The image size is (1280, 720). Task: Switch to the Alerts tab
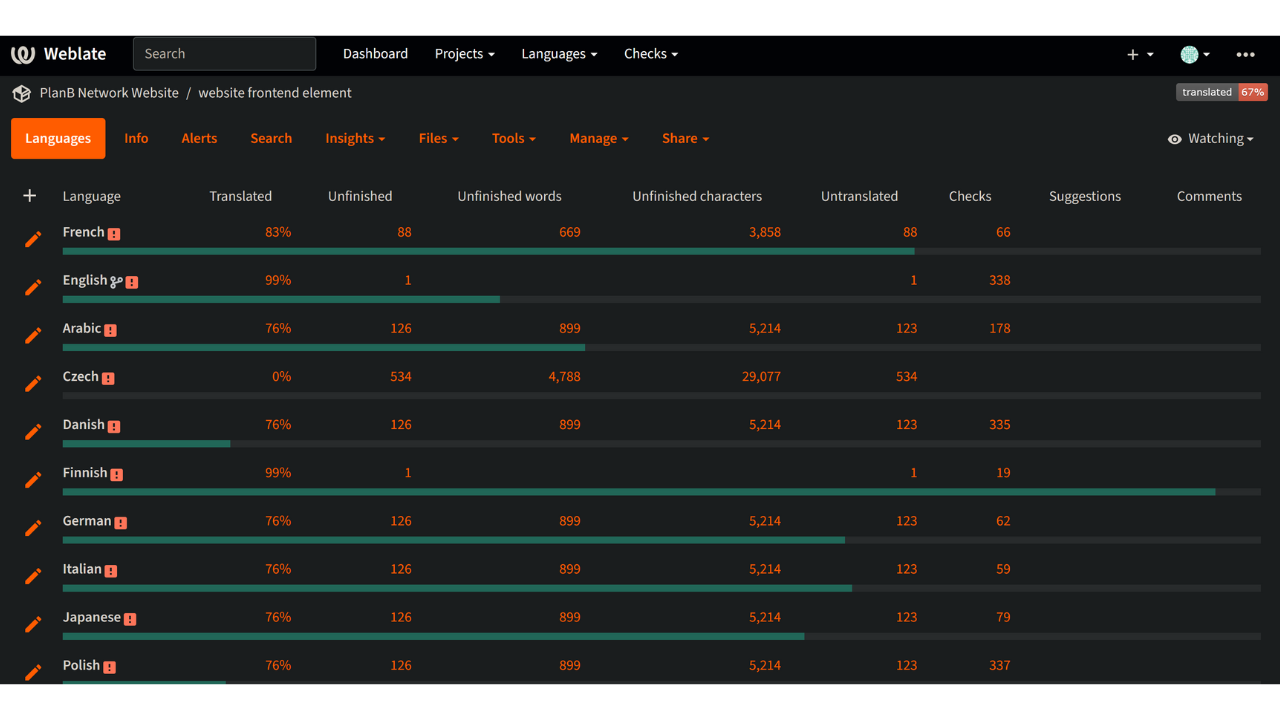[199, 139]
